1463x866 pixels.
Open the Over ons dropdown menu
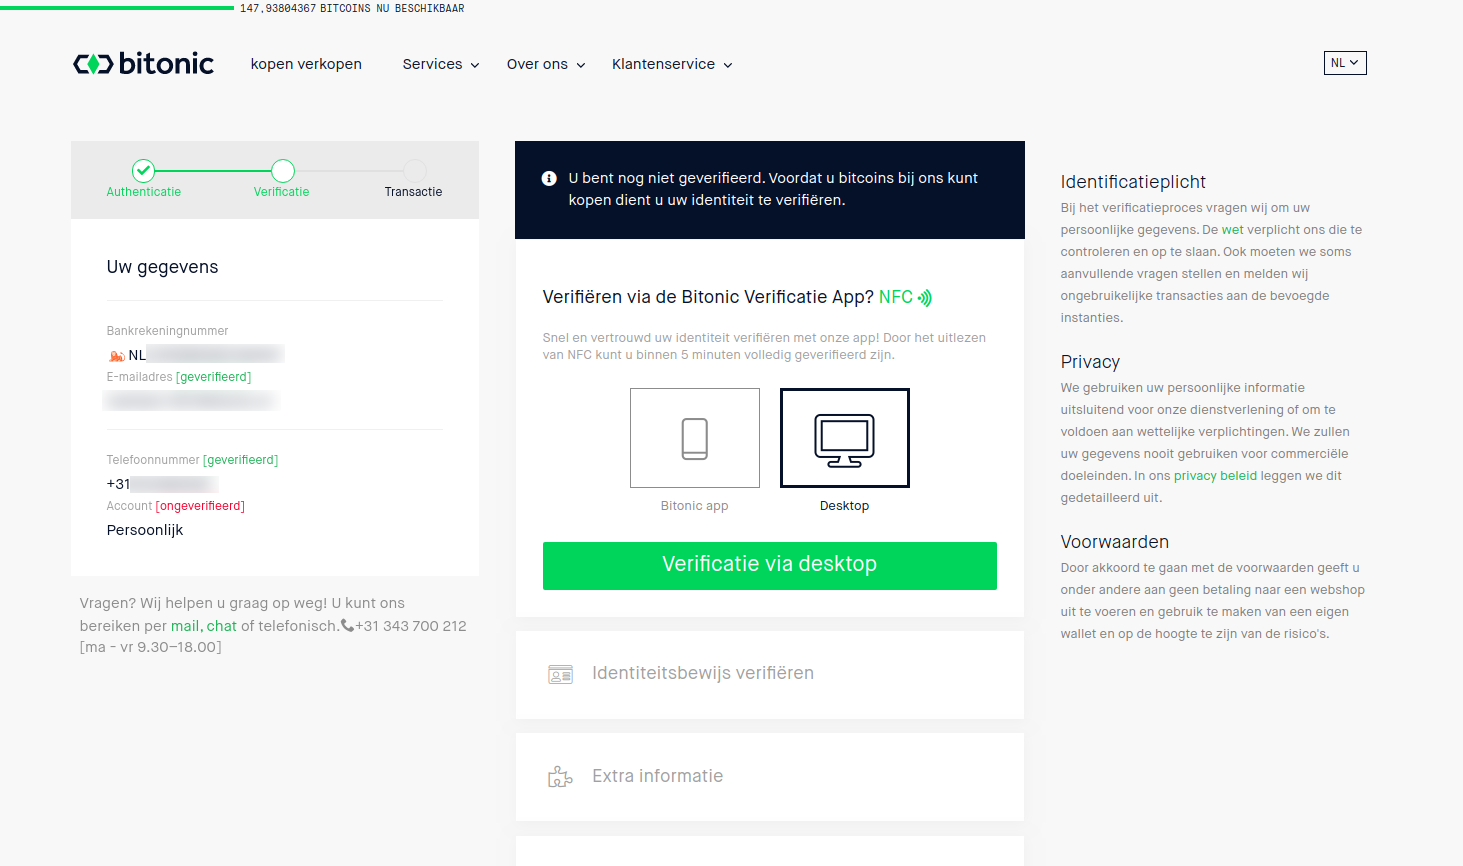click(546, 64)
